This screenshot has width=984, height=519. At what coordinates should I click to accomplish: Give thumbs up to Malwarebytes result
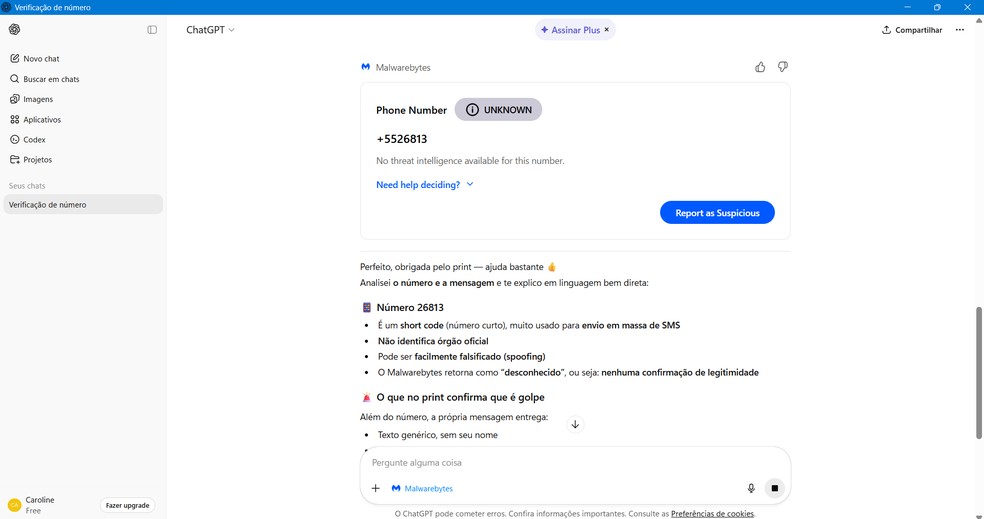pos(760,67)
